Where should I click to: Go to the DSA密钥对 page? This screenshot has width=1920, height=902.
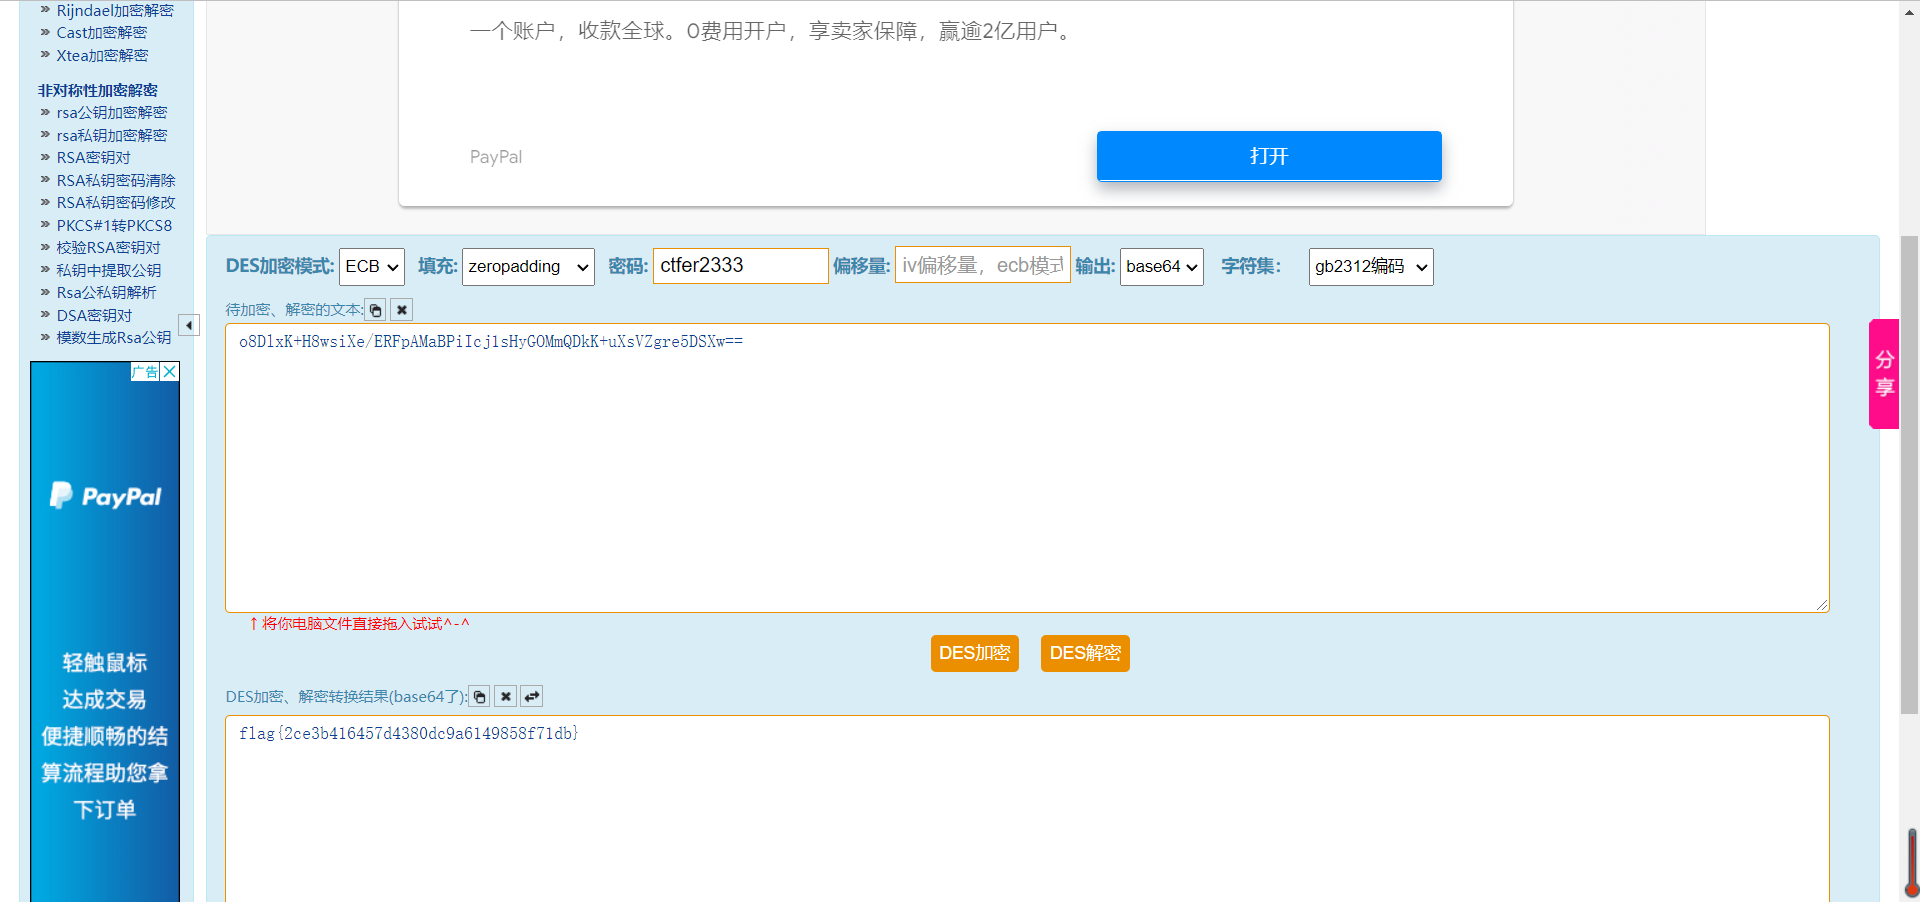click(94, 316)
